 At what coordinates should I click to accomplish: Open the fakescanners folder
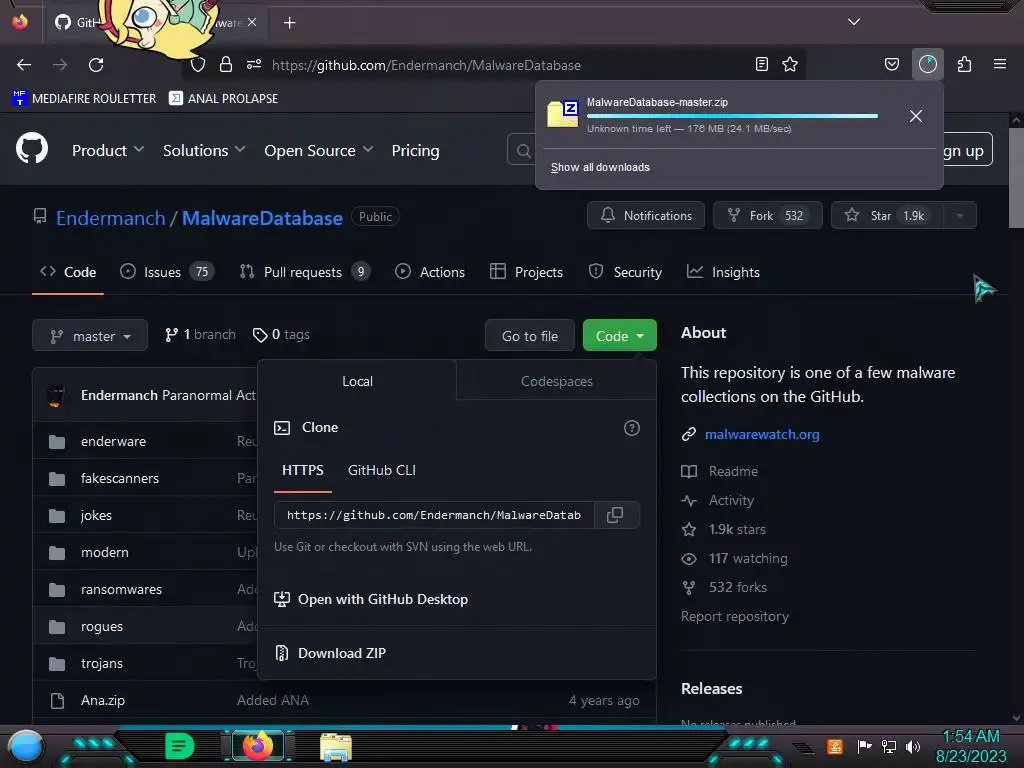coord(120,478)
